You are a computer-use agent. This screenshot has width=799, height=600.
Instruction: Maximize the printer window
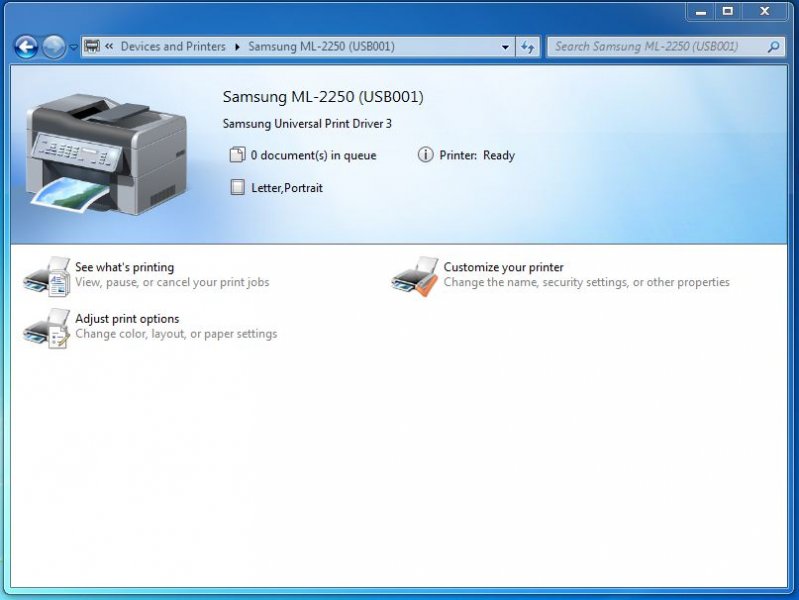728,11
